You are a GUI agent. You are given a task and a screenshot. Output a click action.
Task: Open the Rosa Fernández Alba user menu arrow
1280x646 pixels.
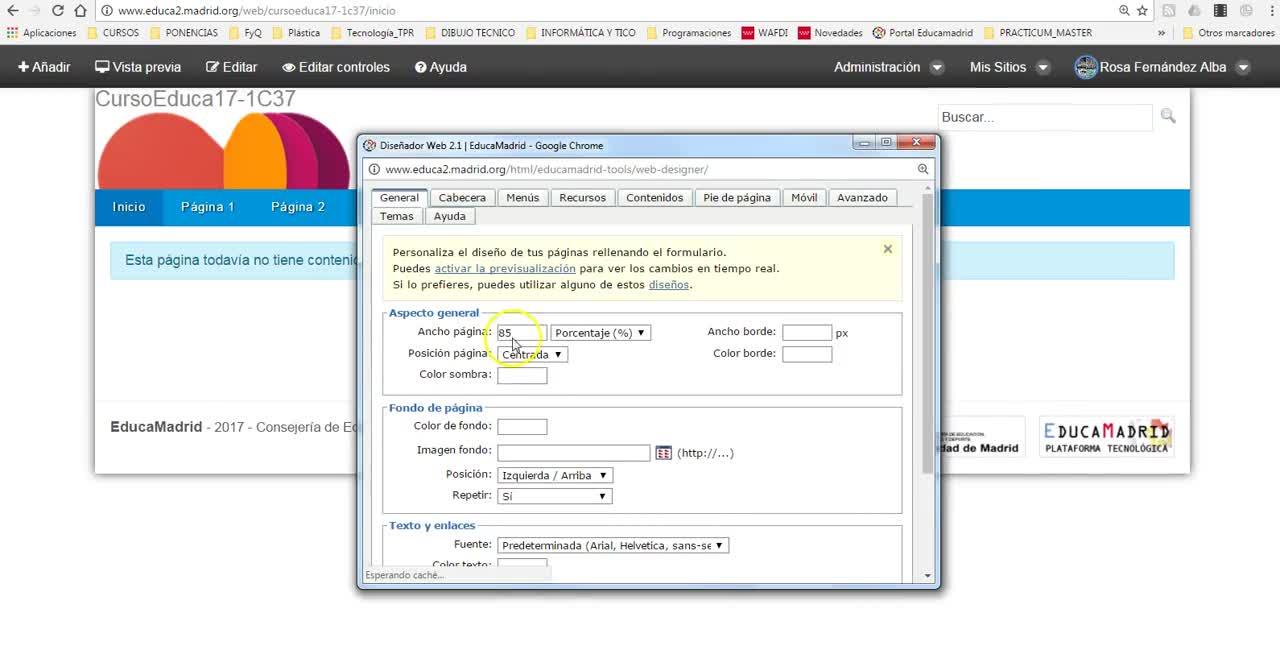click(1243, 68)
